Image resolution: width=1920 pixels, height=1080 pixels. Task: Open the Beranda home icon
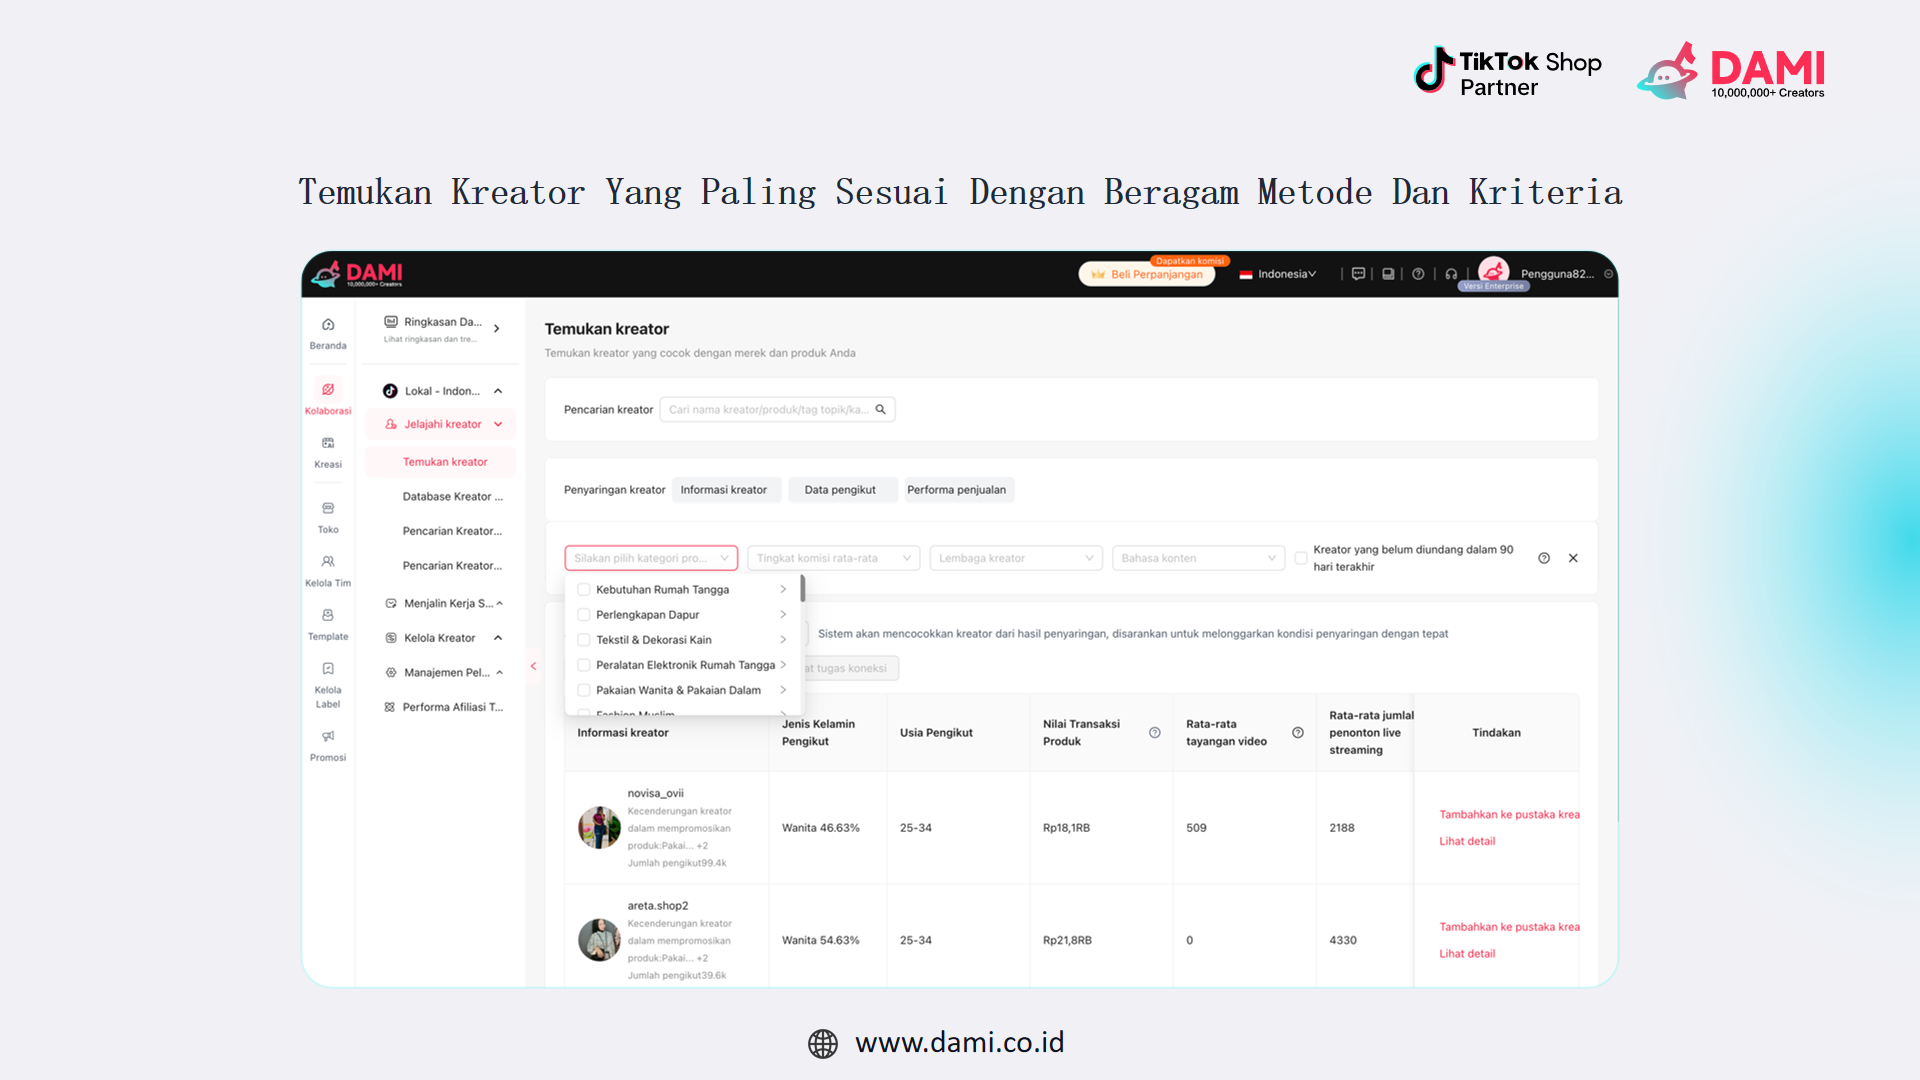coord(328,325)
